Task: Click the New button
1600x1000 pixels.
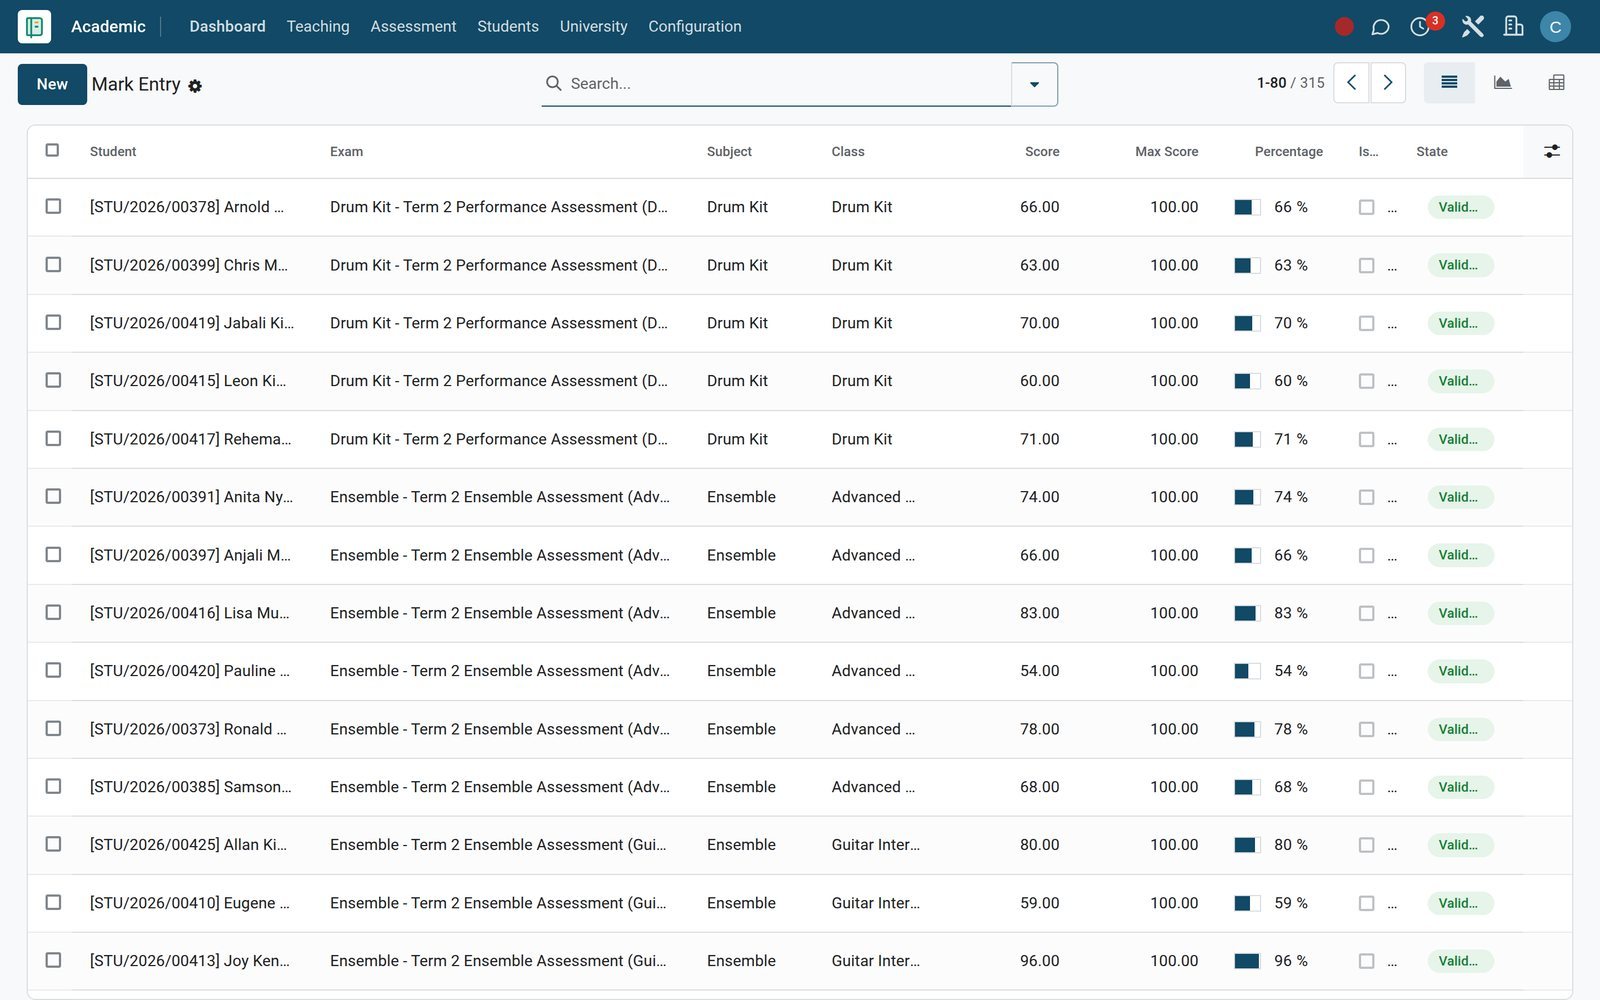Action: point(52,84)
